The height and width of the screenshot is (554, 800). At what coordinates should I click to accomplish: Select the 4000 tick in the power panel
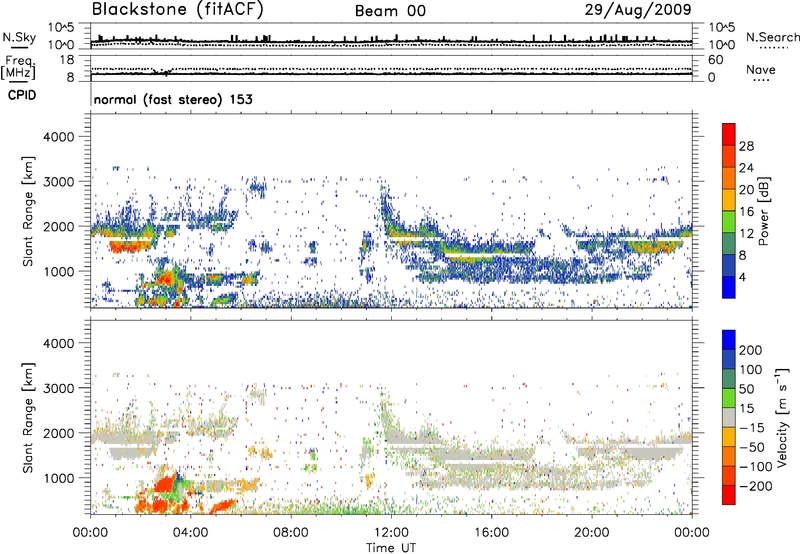coord(59,137)
